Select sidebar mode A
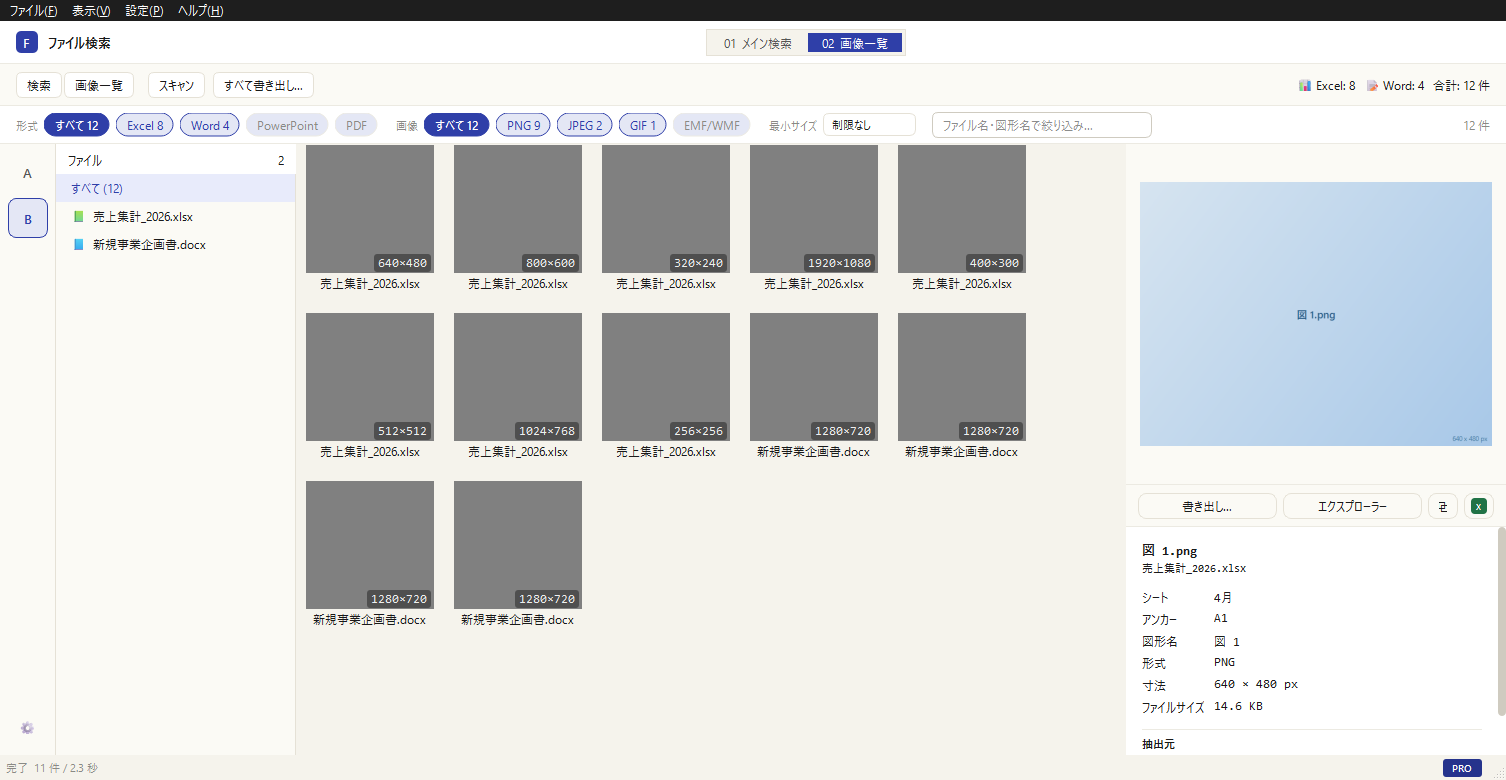This screenshot has height=780, width=1506. click(x=28, y=173)
